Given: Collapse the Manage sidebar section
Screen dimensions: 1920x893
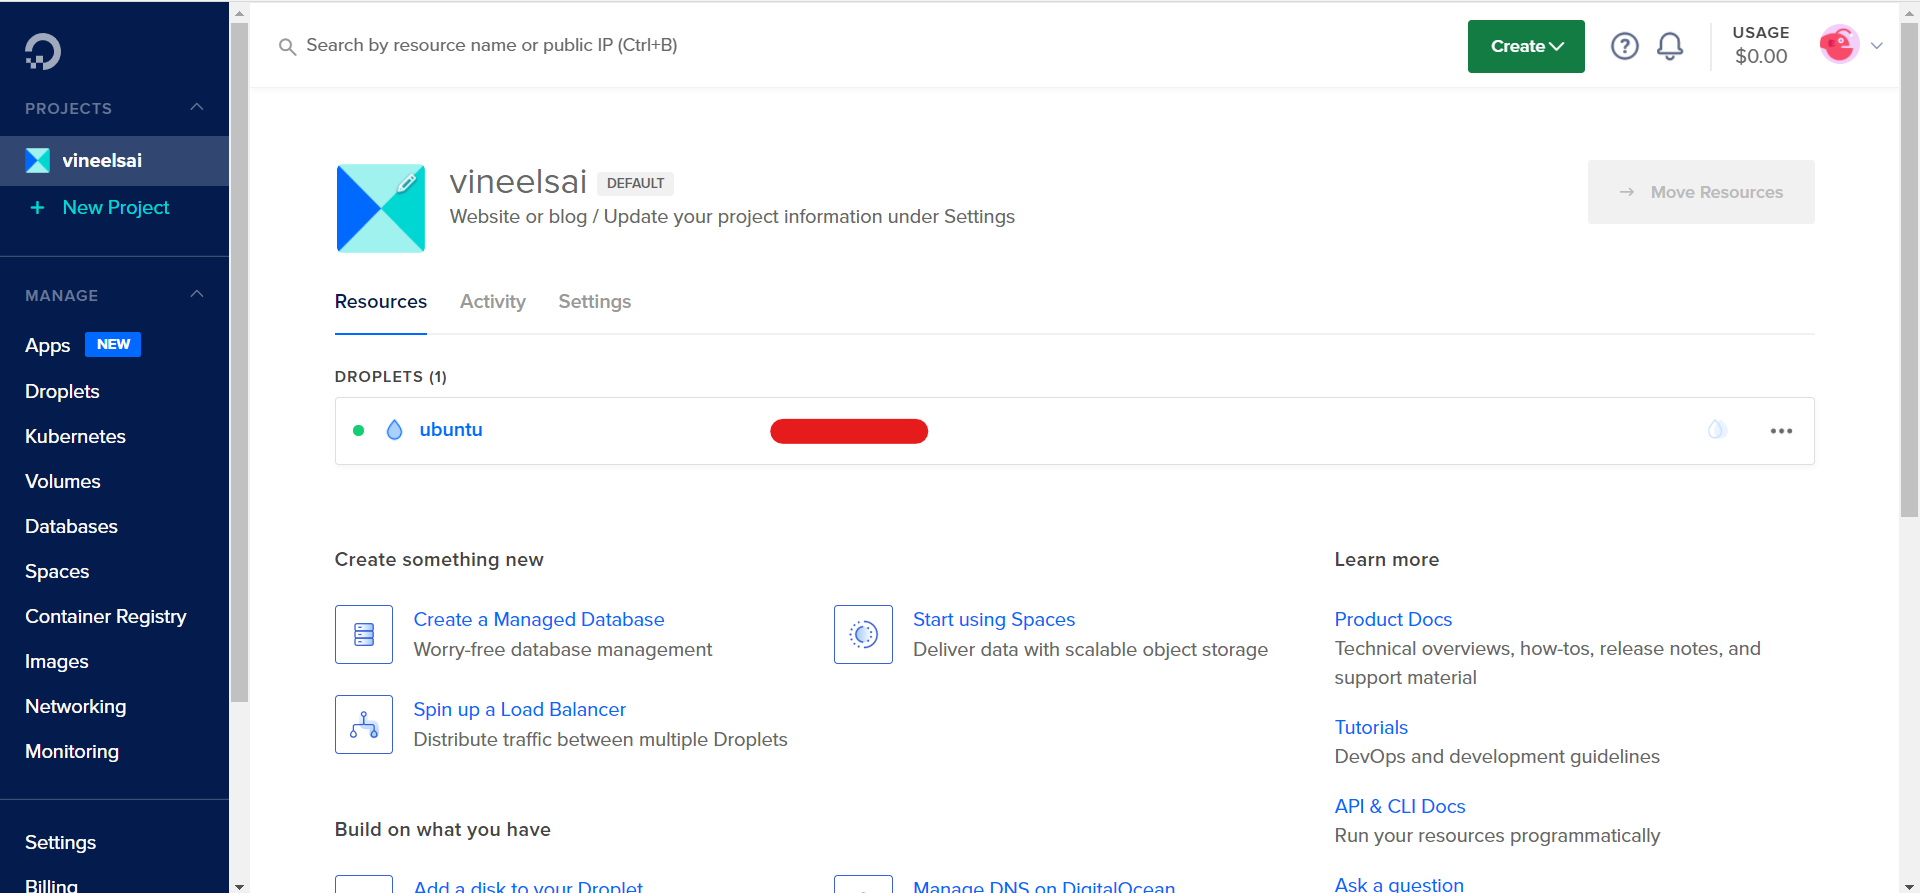Looking at the screenshot, I should (x=197, y=295).
